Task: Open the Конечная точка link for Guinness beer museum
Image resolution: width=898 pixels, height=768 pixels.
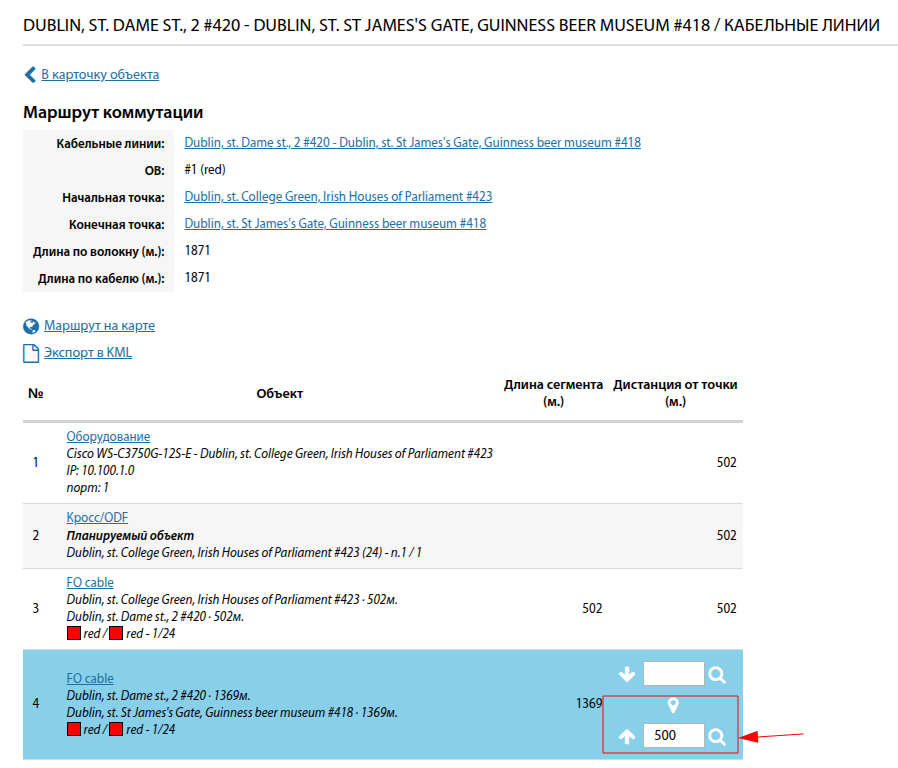Action: (x=335, y=224)
